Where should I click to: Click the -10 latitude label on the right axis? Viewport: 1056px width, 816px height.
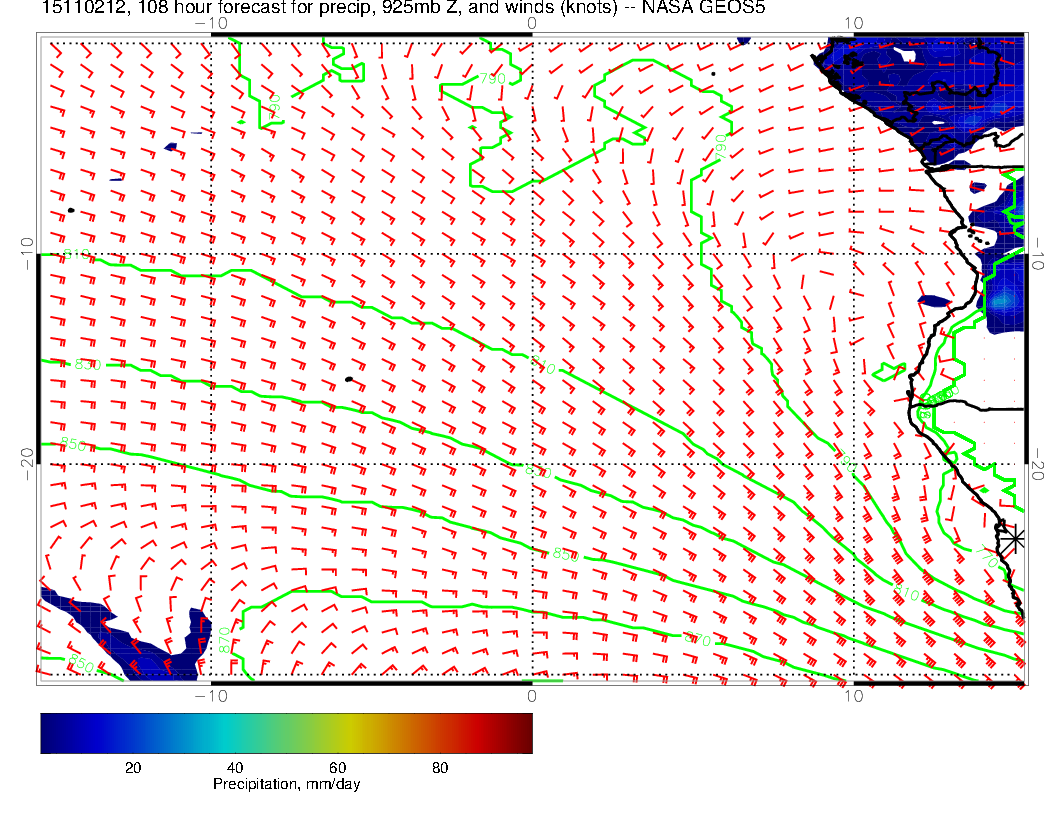[1039, 254]
